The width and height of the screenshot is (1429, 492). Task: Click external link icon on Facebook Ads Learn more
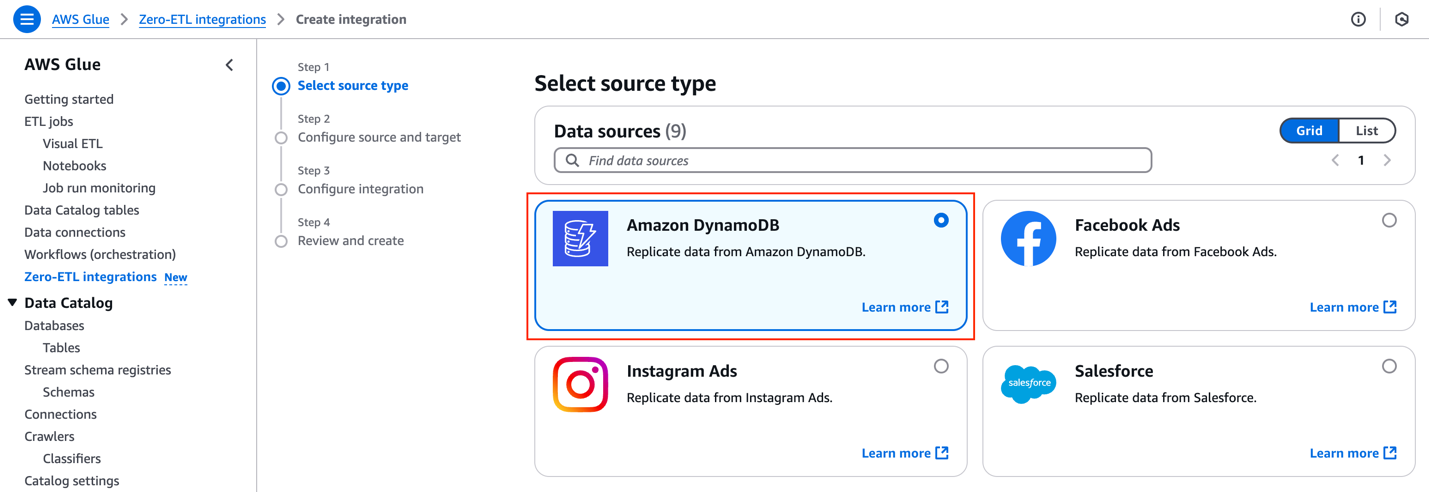coord(1390,307)
